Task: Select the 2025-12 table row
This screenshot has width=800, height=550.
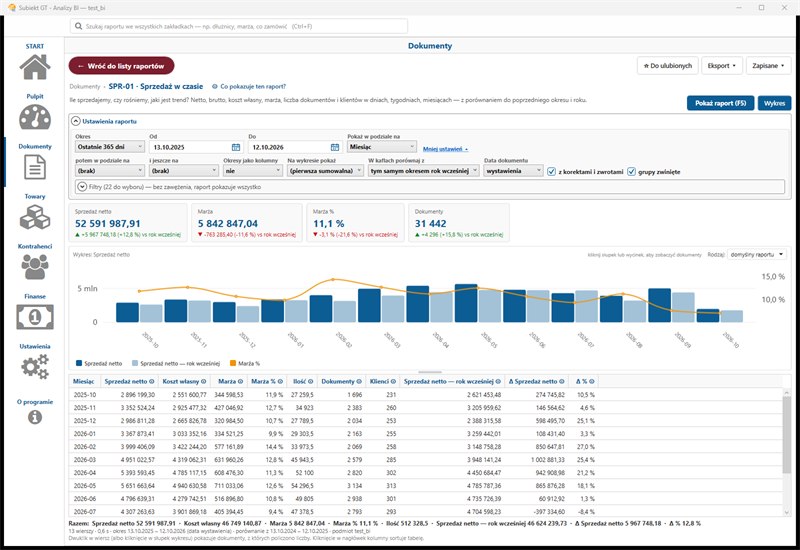Action: click(425, 420)
